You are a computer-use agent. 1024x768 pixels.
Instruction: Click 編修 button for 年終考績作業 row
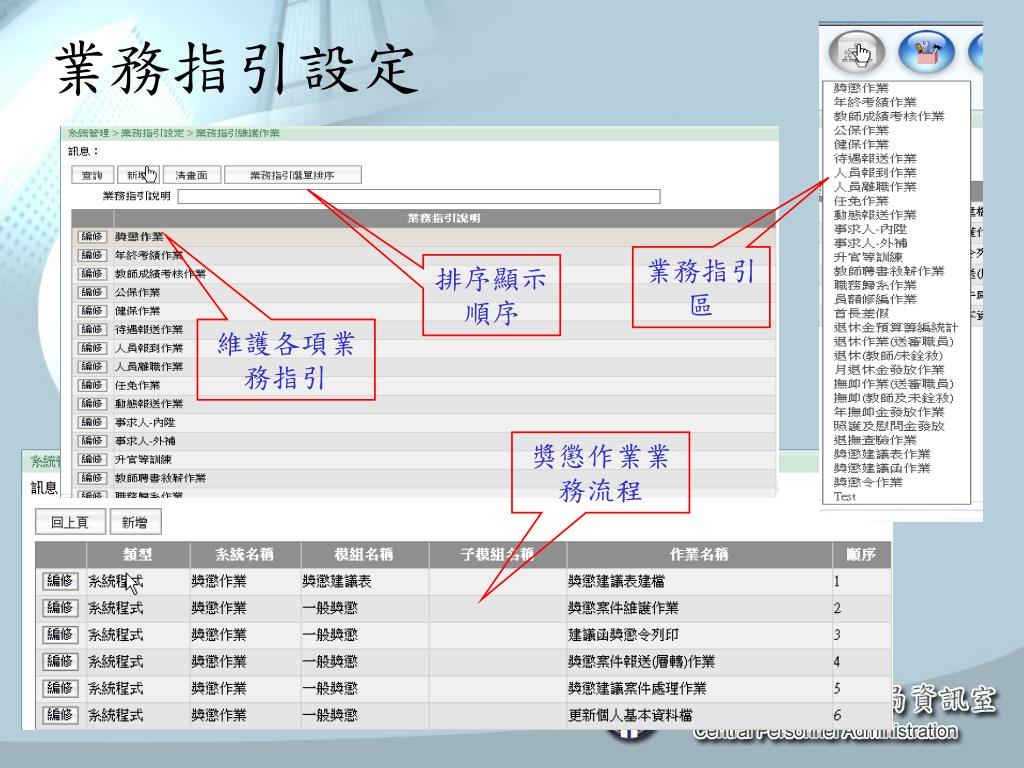(92, 255)
